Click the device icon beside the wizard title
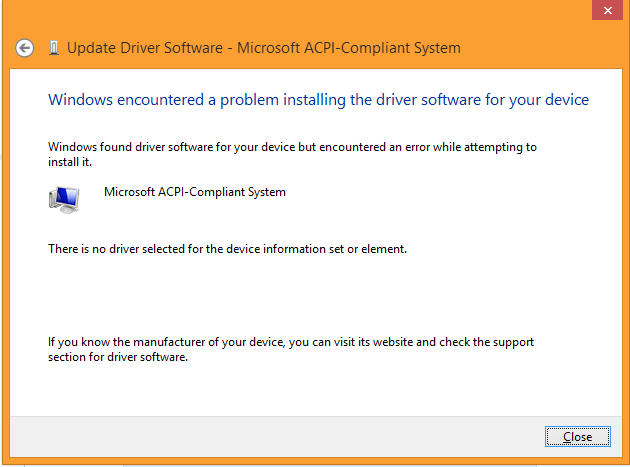The image size is (630, 467). [x=53, y=48]
